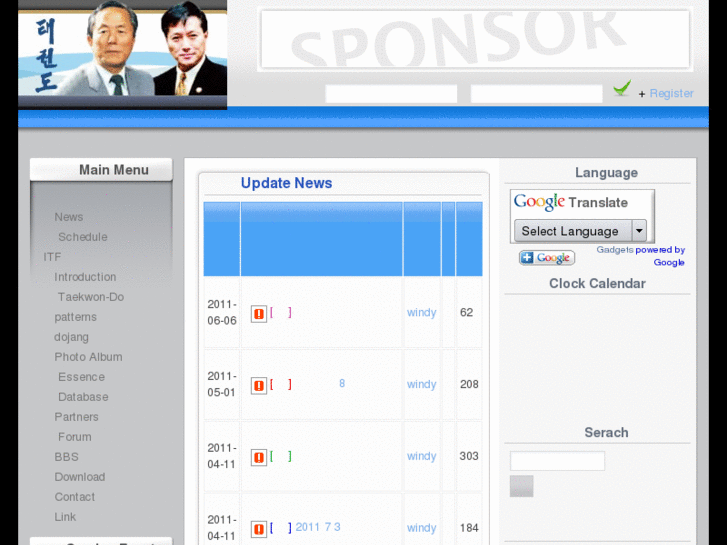Click the alert icon in 303 views row
The width and height of the screenshot is (727, 545).
(x=259, y=457)
